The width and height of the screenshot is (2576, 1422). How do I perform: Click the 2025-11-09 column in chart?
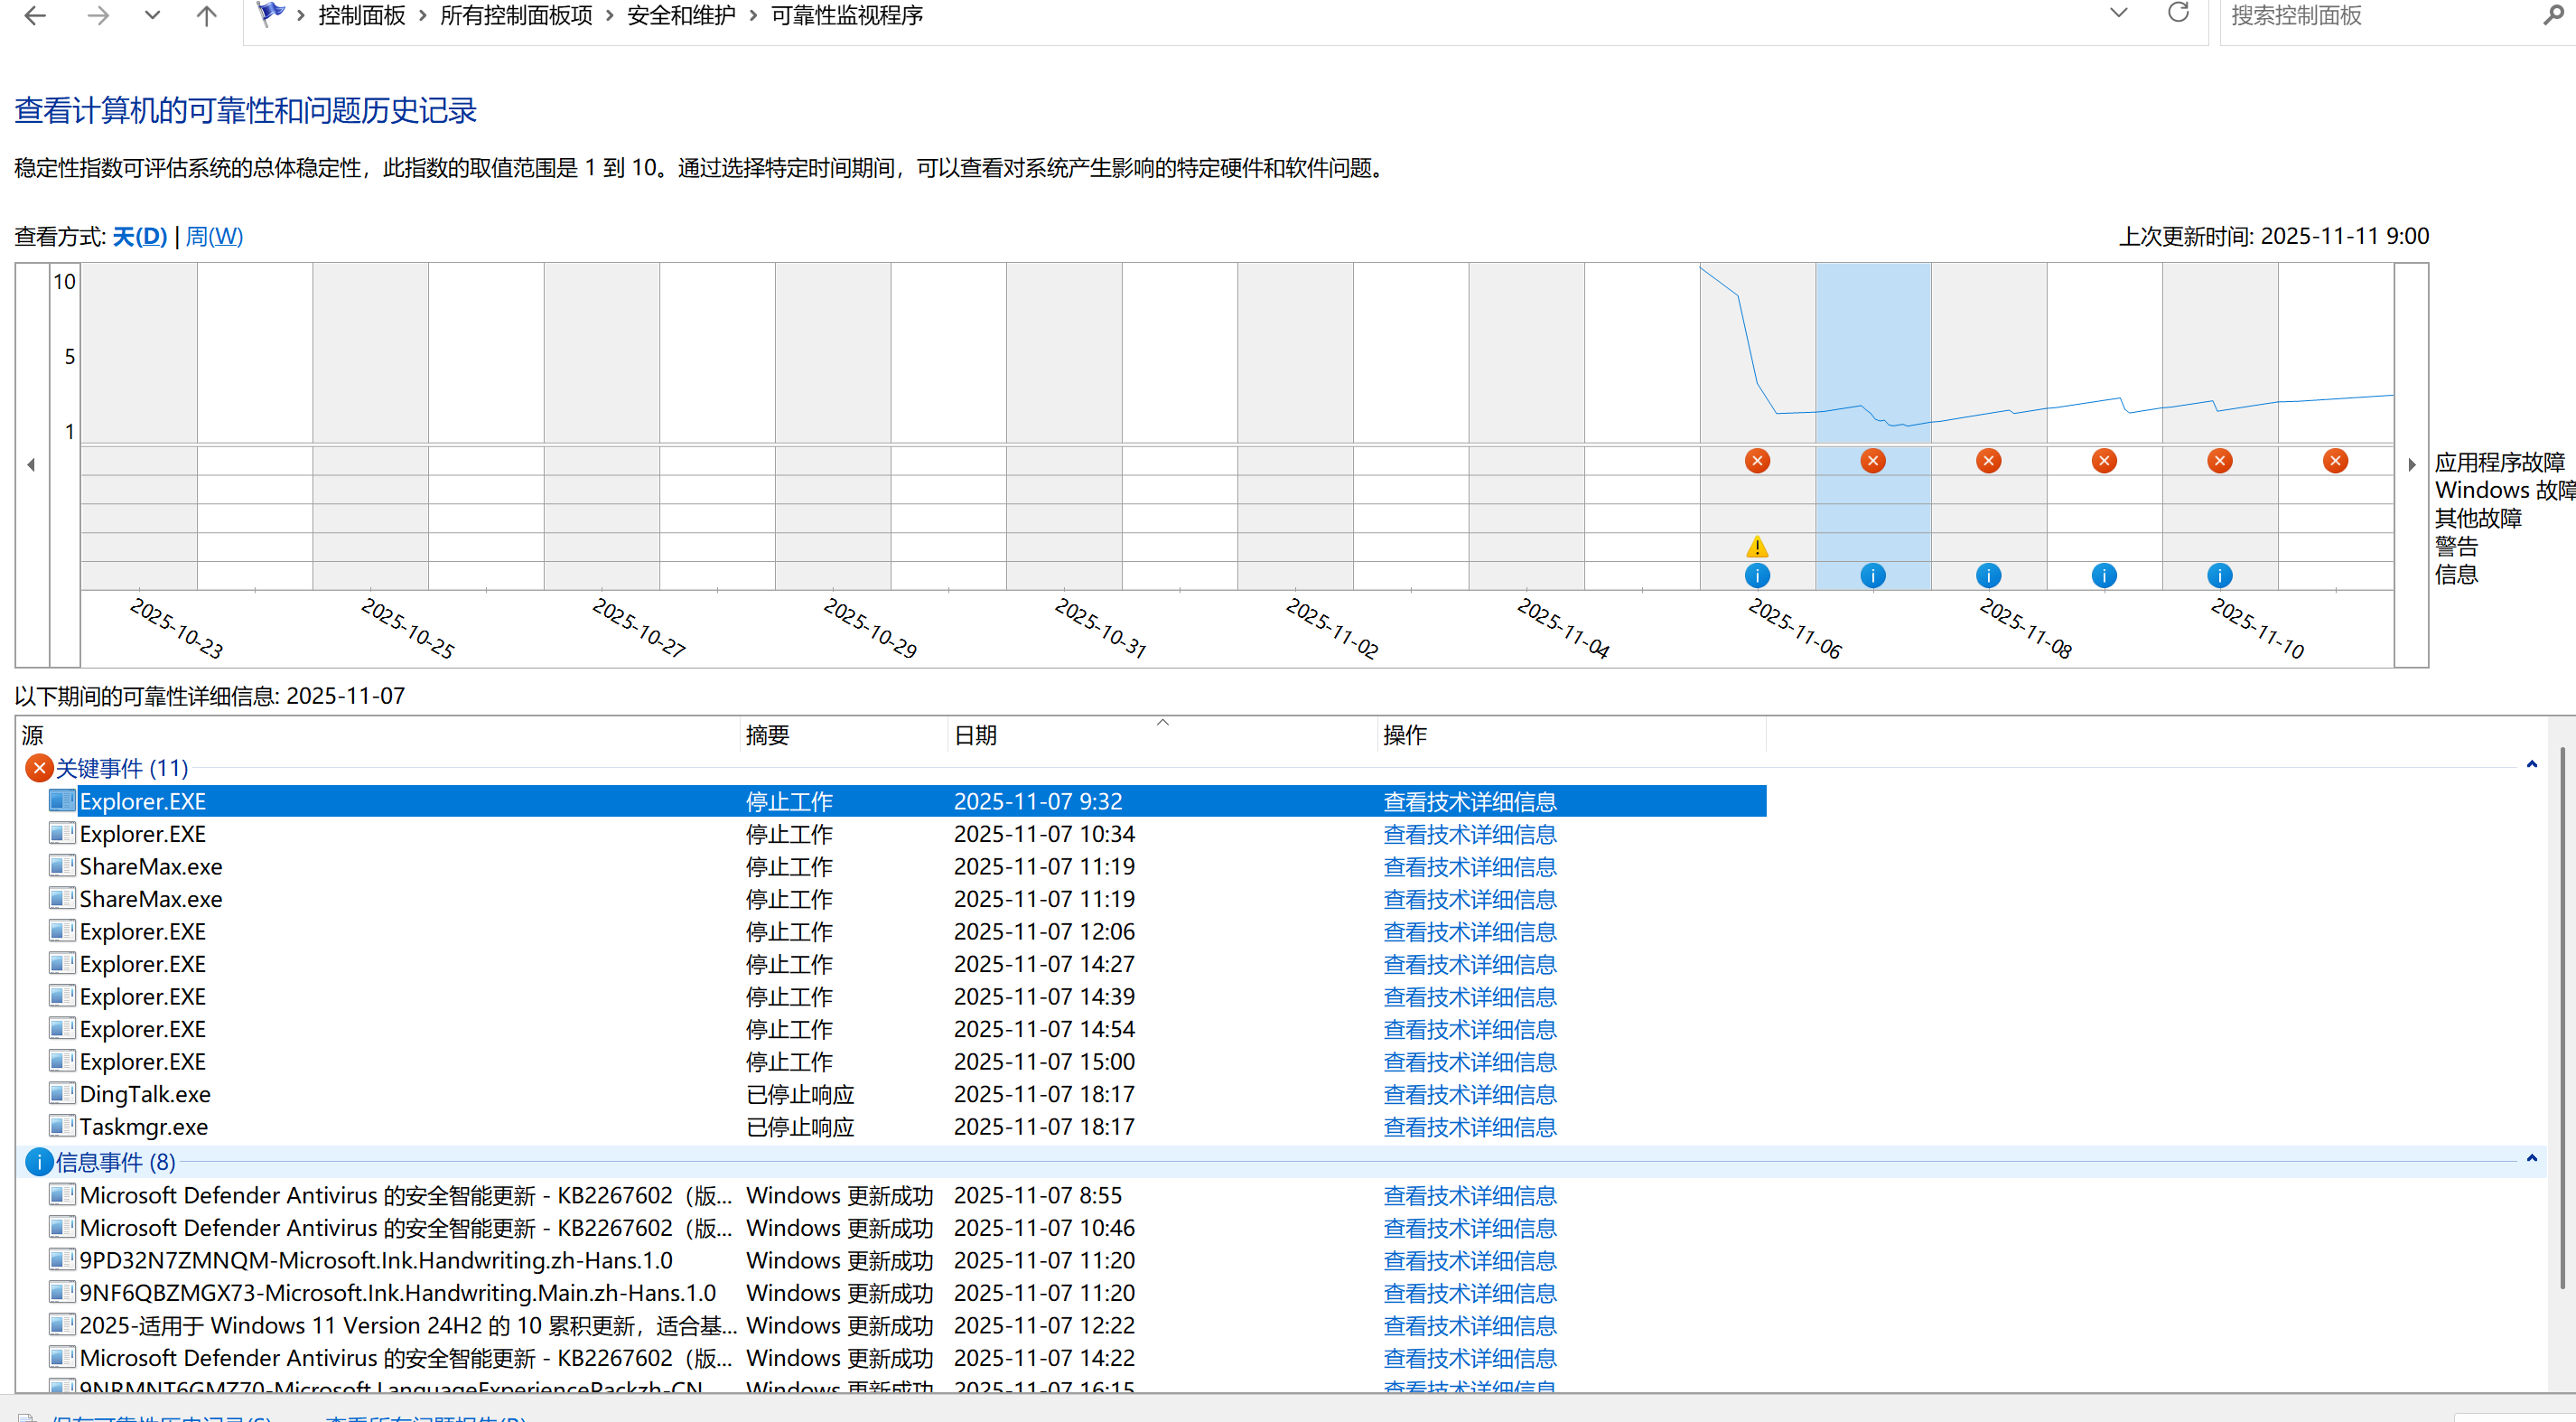tap(2104, 426)
